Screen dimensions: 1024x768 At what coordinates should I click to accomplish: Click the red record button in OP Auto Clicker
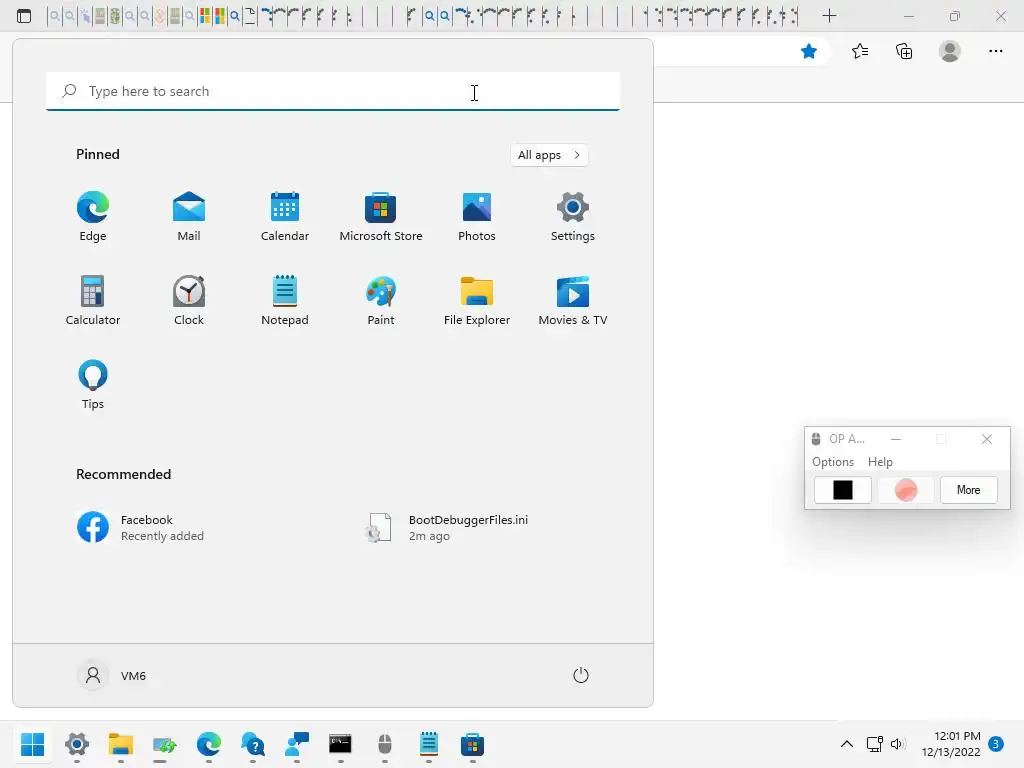coord(906,490)
